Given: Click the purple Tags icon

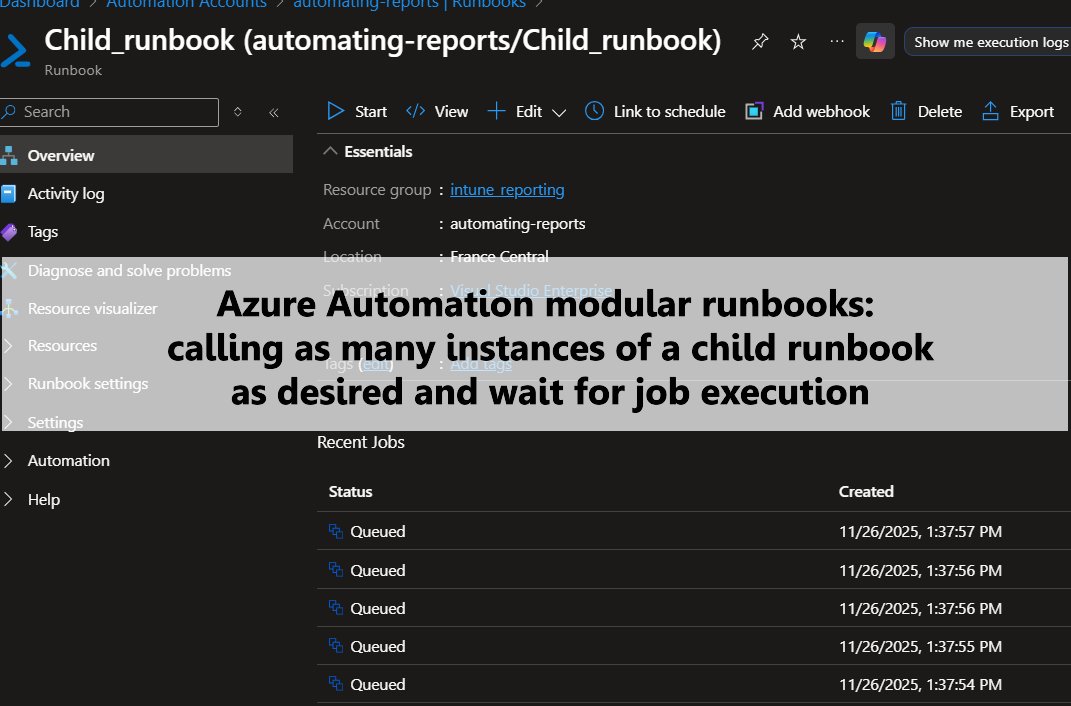Looking at the screenshot, I should [x=9, y=232].
